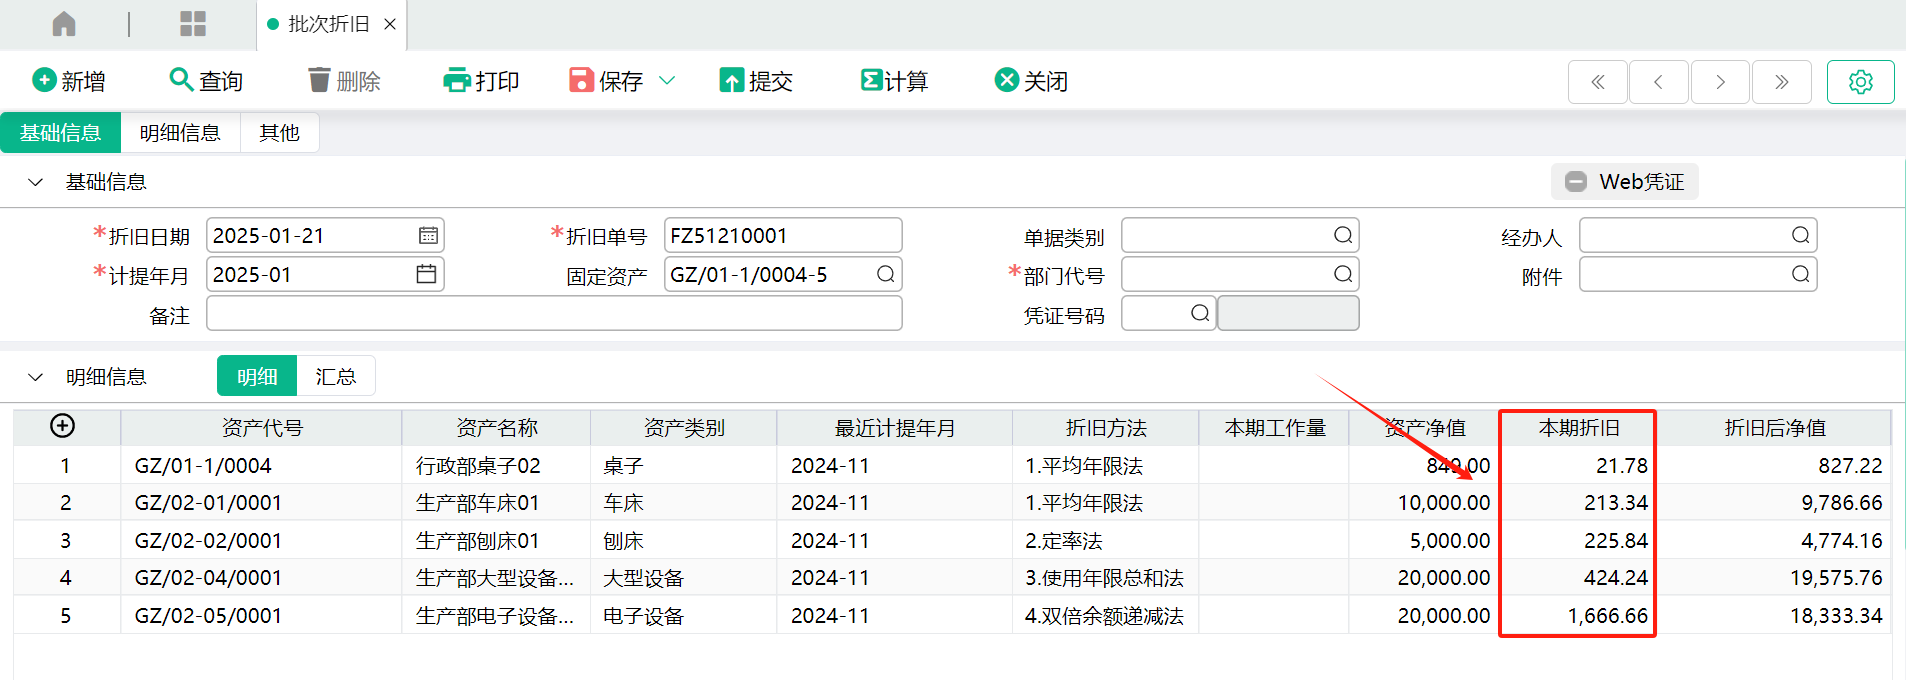The width and height of the screenshot is (1906, 680).
Task: Open 部门代号 lookup search icon
Action: coord(1343,274)
